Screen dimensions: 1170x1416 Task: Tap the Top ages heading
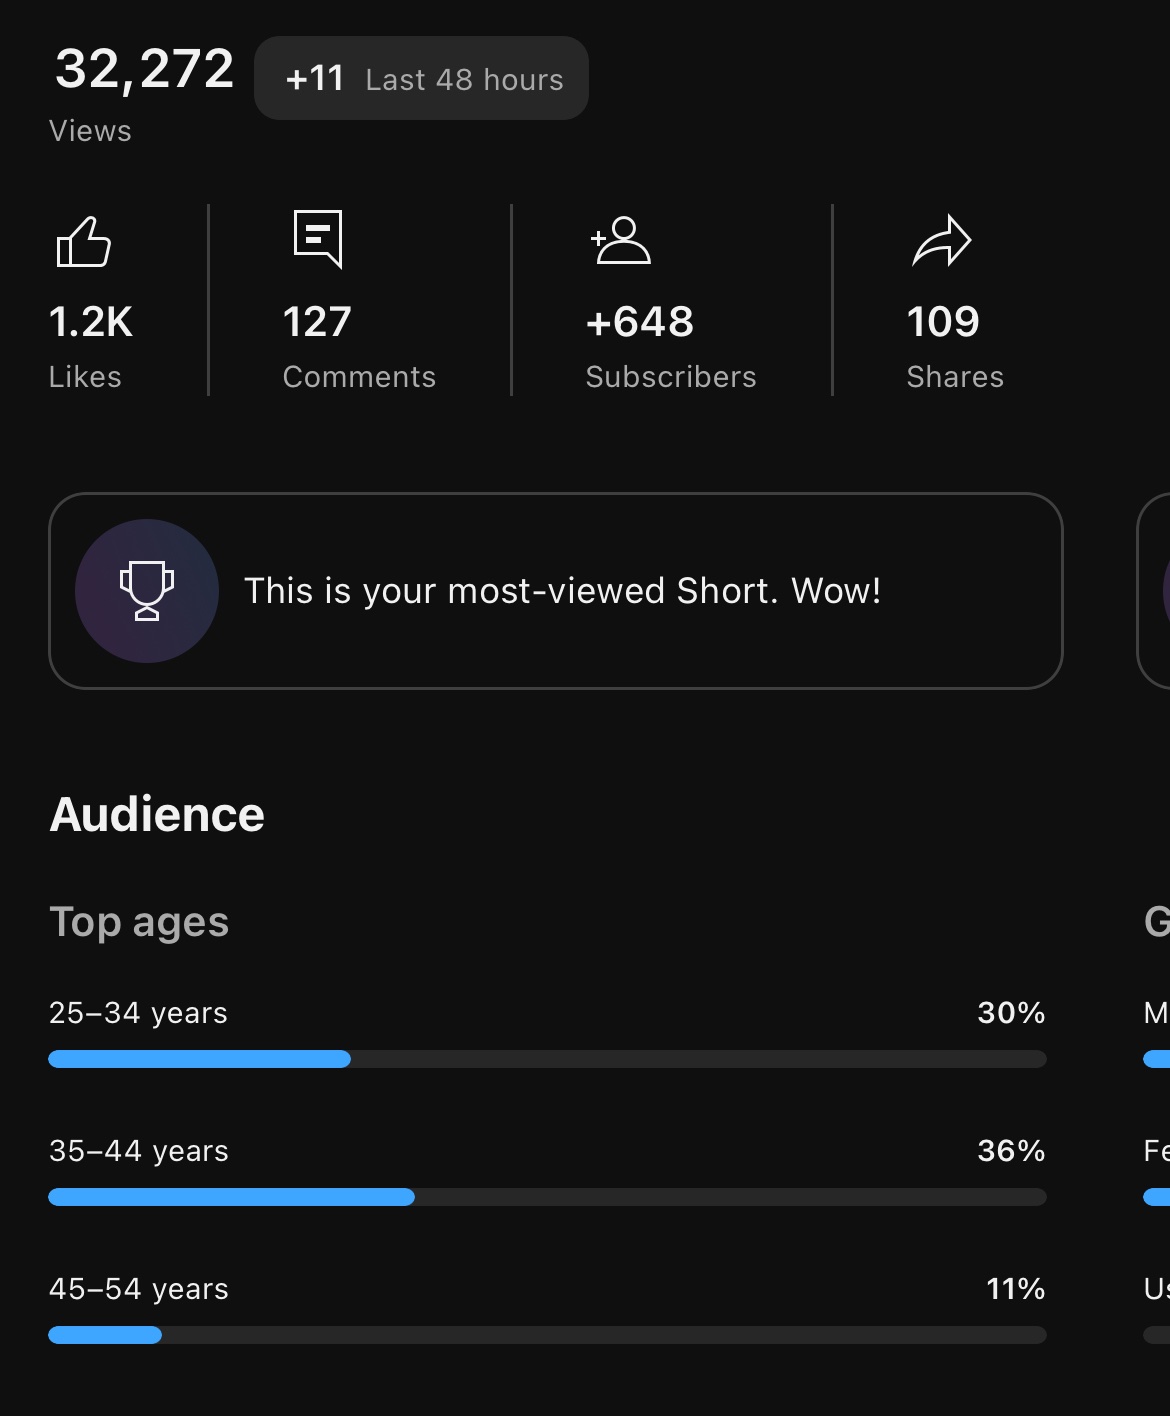(x=139, y=922)
